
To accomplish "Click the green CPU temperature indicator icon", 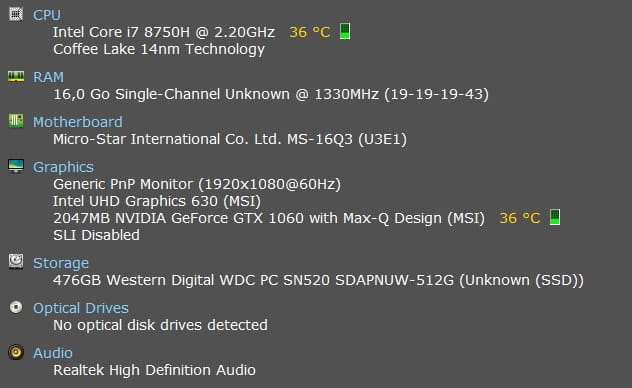I will coord(345,31).
